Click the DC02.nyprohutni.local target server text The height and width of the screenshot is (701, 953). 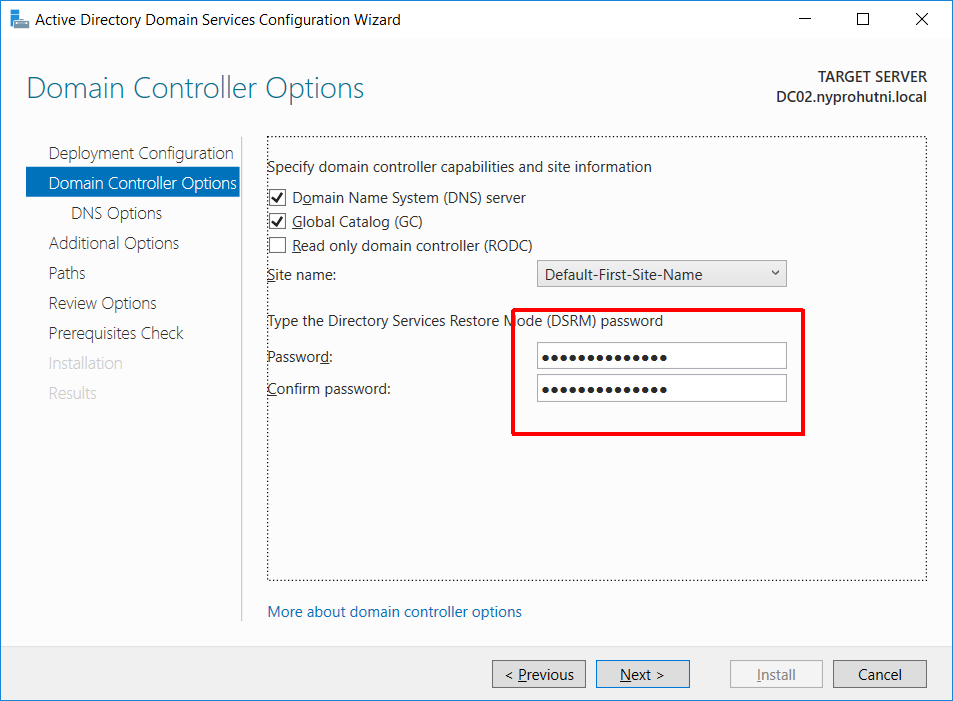click(x=851, y=97)
